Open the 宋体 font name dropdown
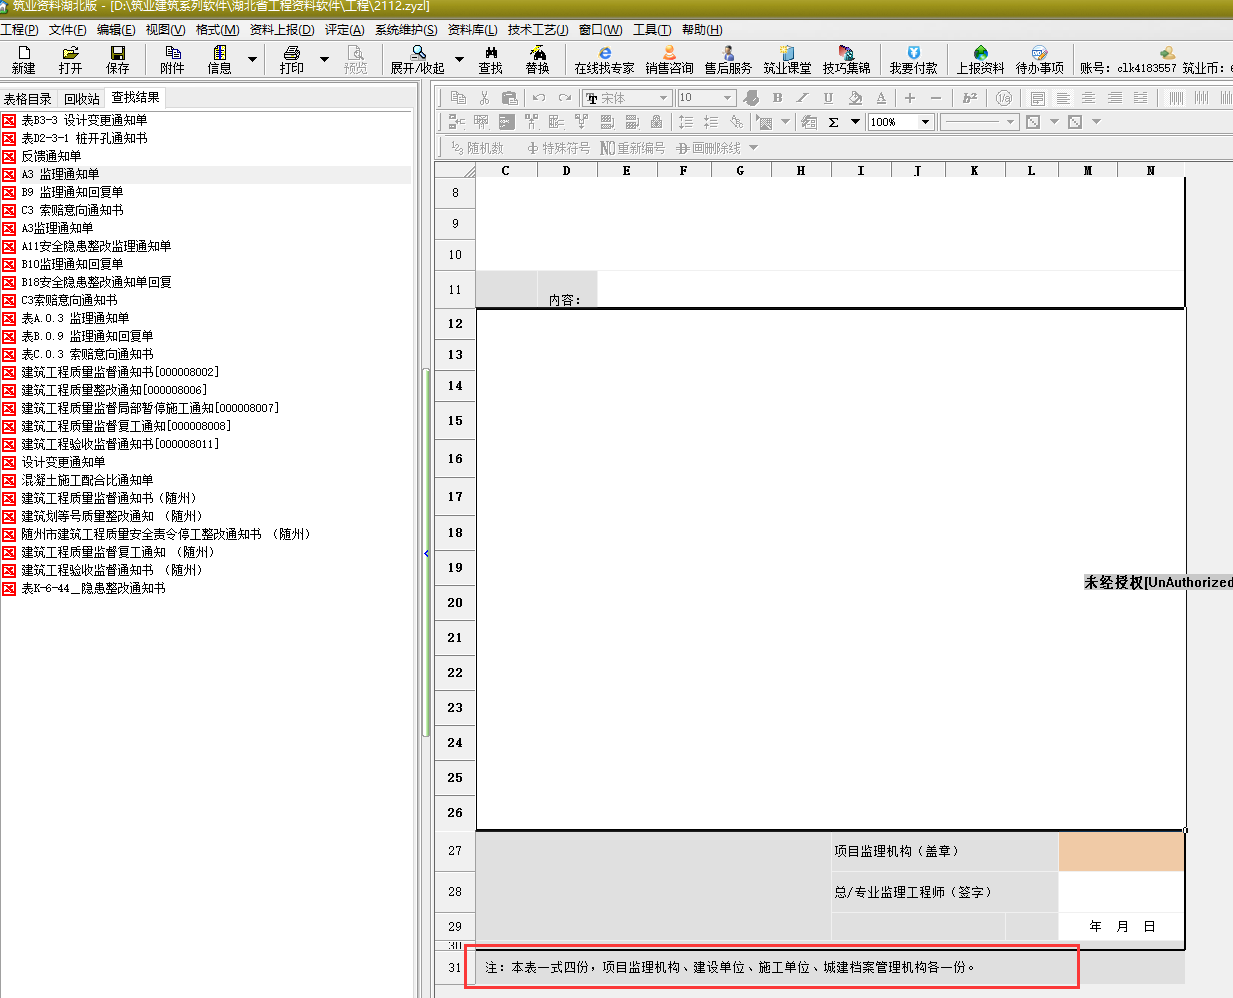Screen dimensions: 1233x998 (x=662, y=98)
